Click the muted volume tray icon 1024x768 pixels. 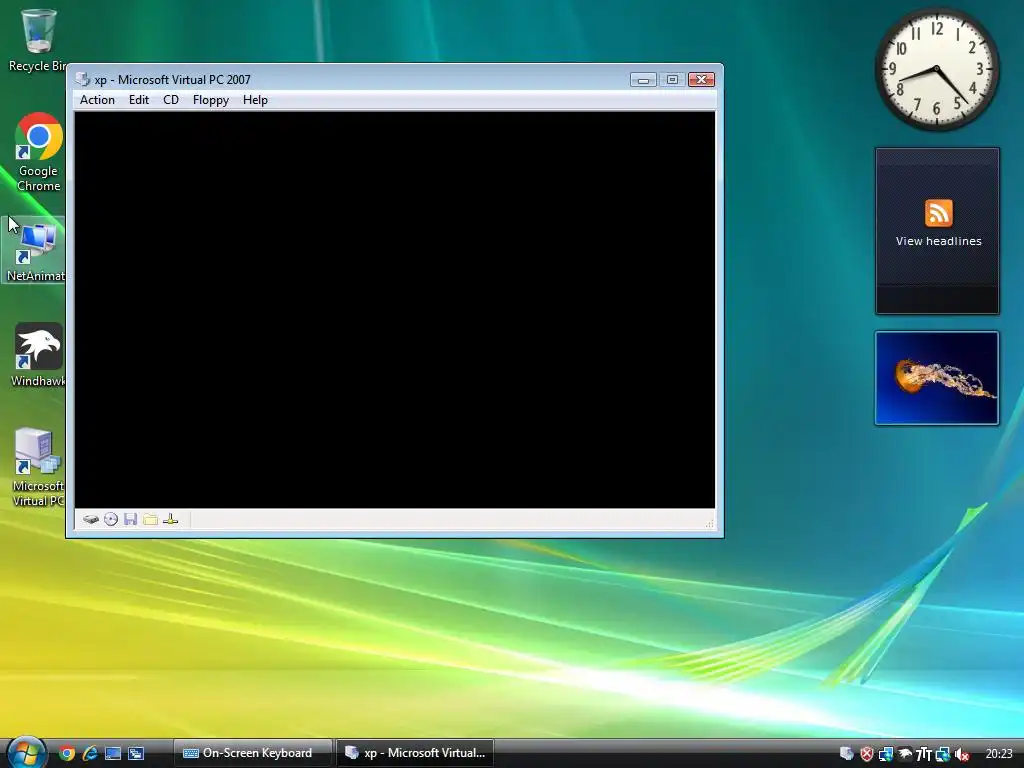(x=962, y=754)
